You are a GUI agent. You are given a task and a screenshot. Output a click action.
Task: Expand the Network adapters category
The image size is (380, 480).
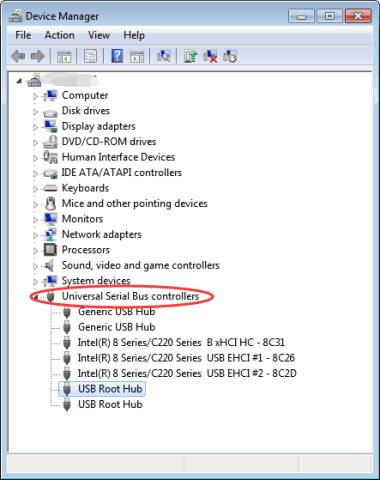click(35, 235)
